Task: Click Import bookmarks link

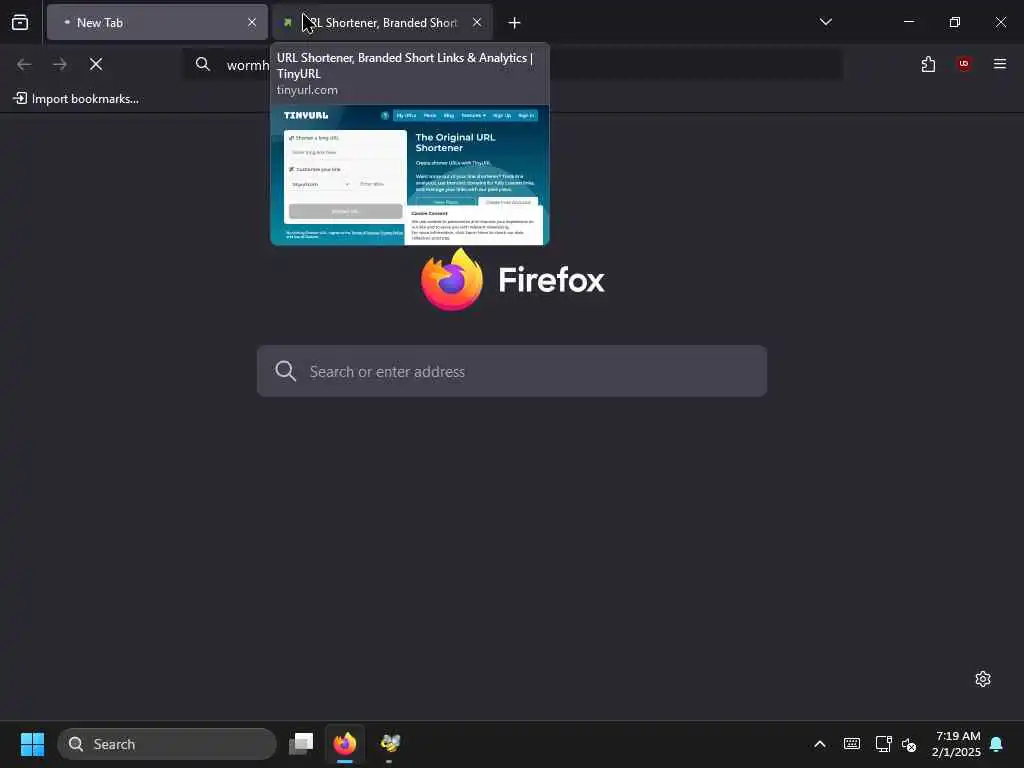Action: coord(76,99)
